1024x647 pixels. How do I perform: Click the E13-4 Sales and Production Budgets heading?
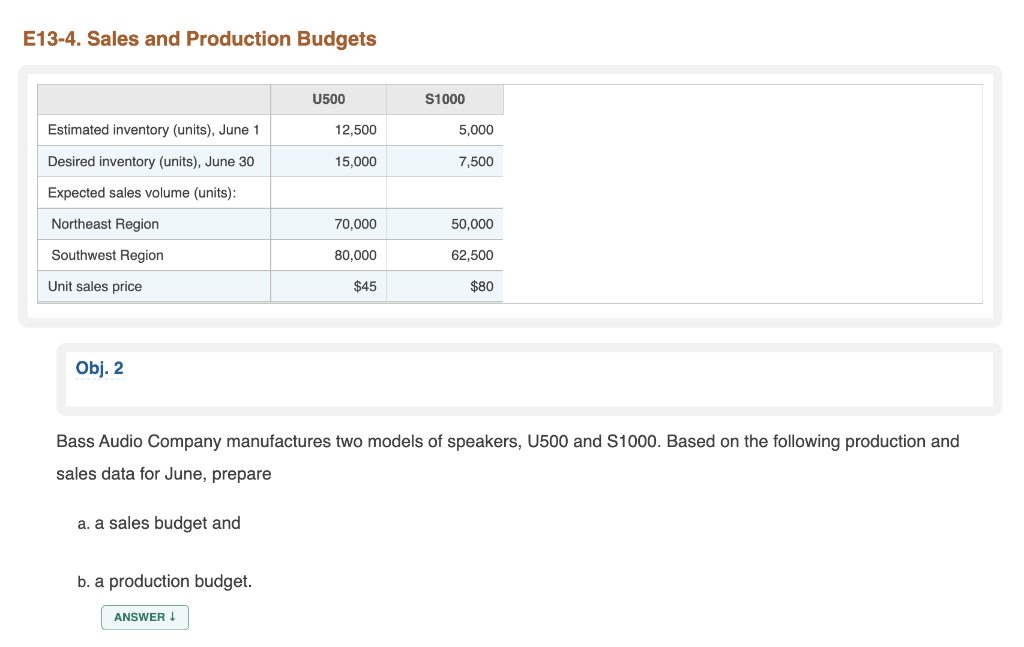click(200, 39)
